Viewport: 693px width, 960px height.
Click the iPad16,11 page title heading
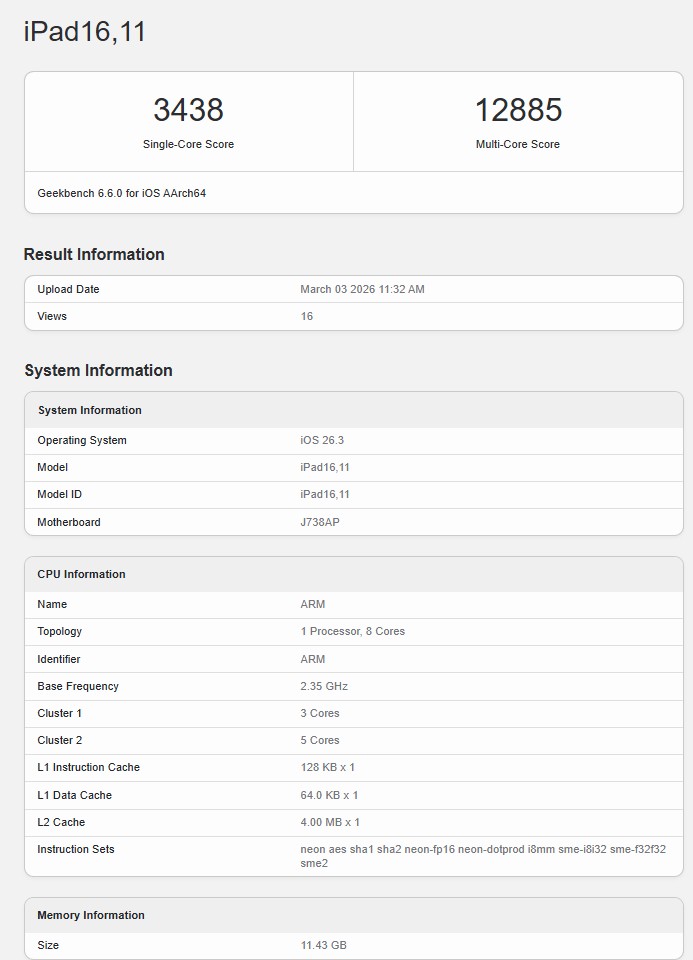point(85,32)
